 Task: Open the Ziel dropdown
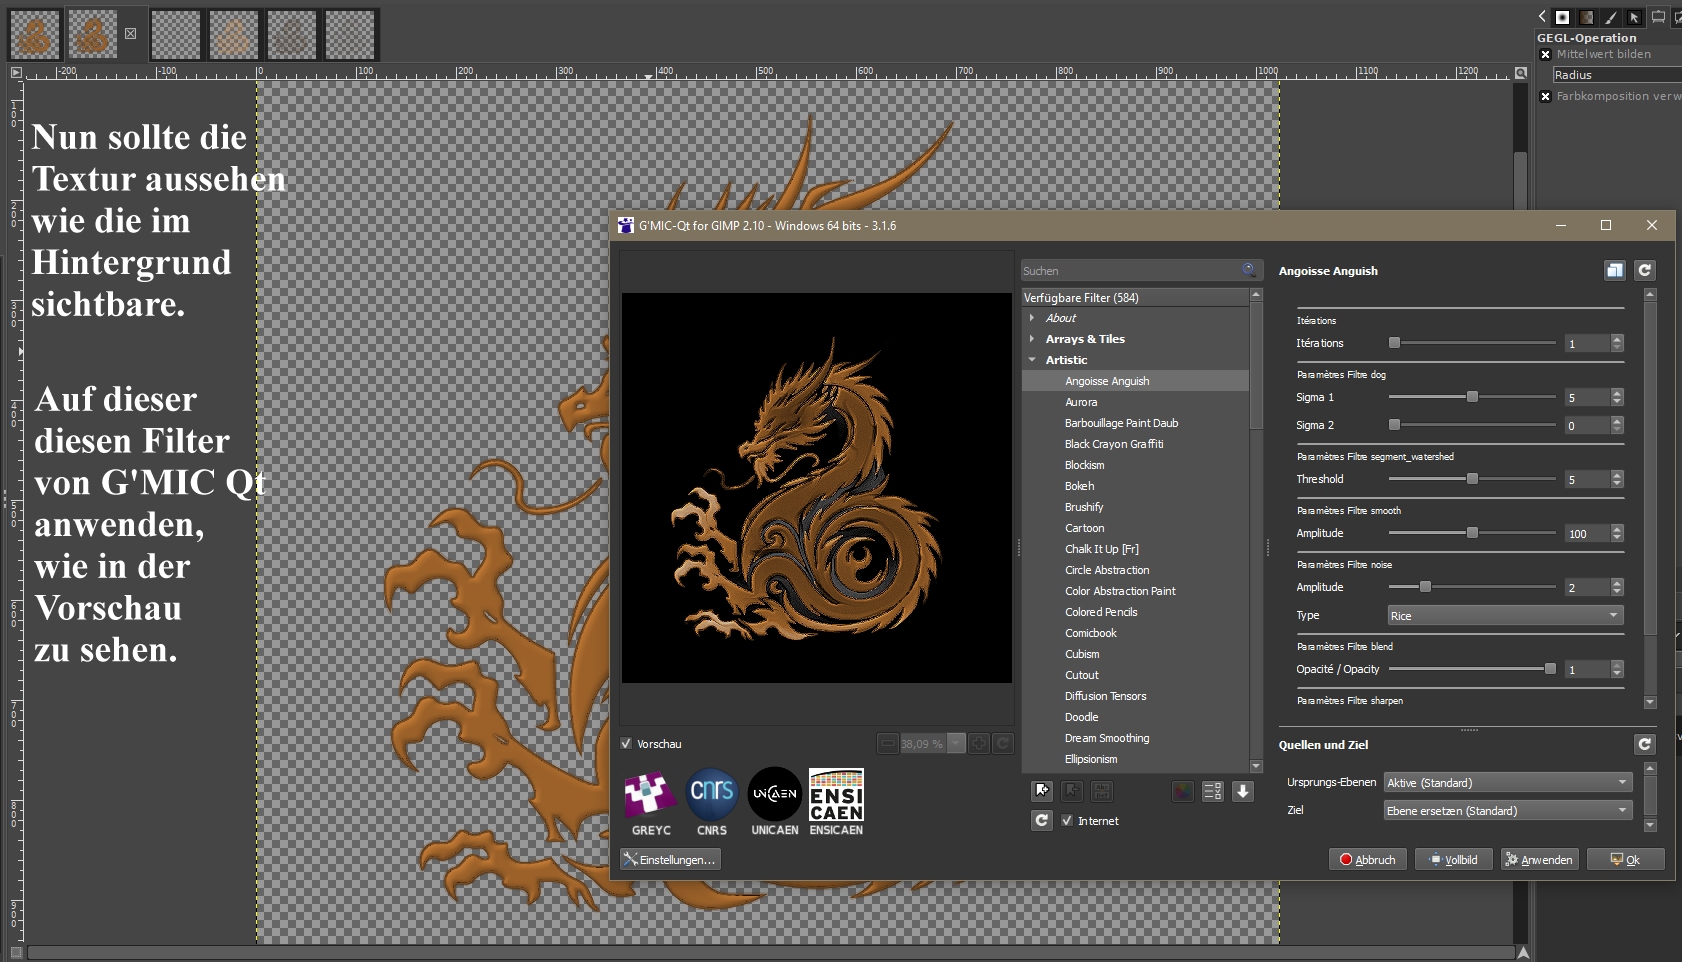pos(1508,811)
